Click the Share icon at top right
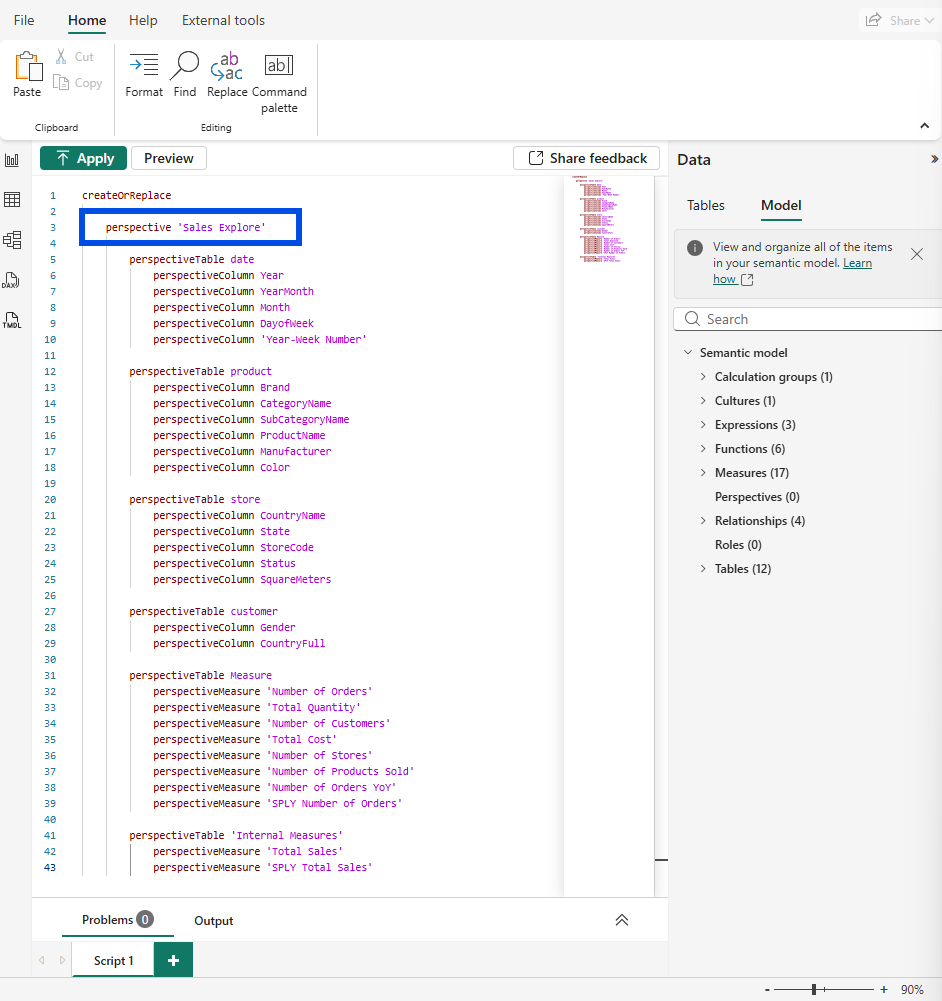The image size is (942, 1001). click(x=873, y=20)
